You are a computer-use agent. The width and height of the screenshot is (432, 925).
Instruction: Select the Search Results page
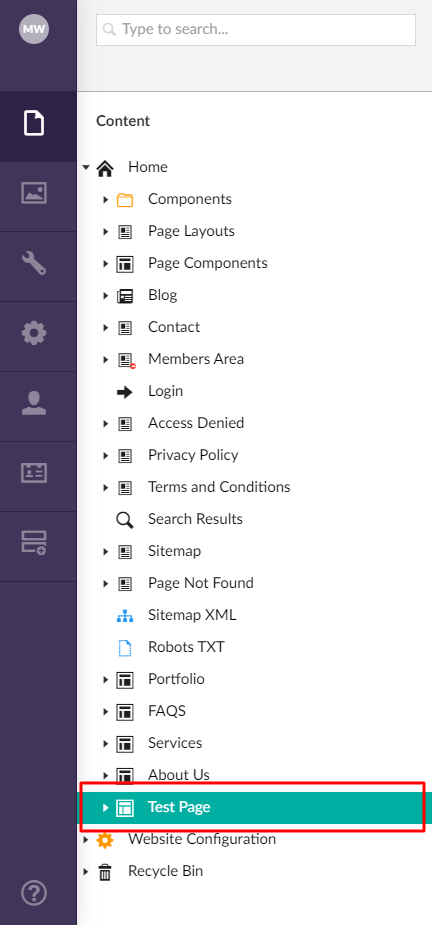(x=195, y=519)
